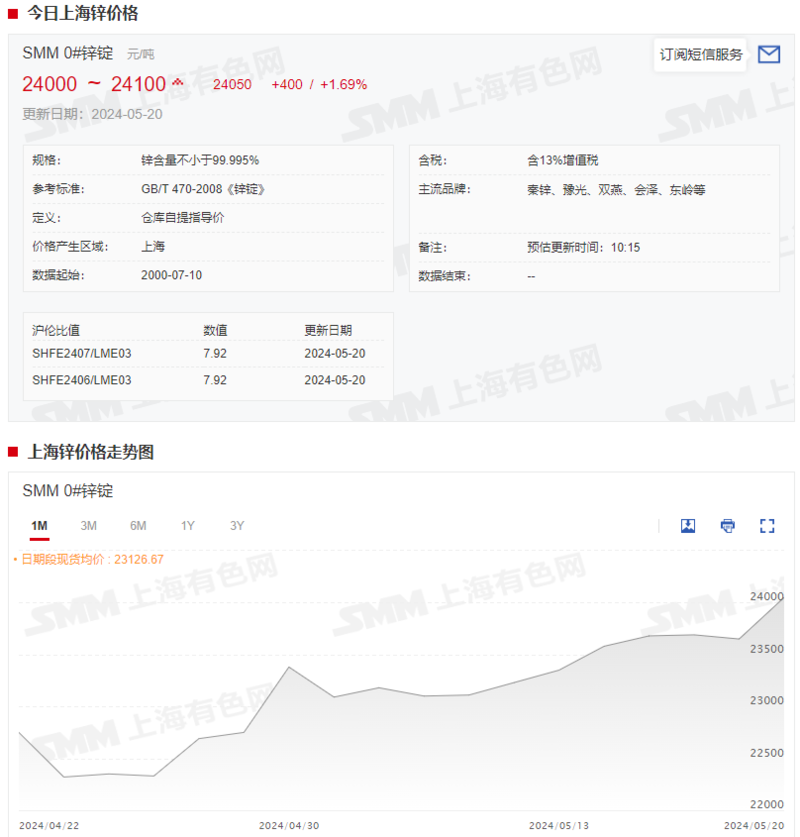This screenshot has height=837, width=800.
Task: Click the 预估更新时间: 10:15 remark
Action: click(583, 248)
